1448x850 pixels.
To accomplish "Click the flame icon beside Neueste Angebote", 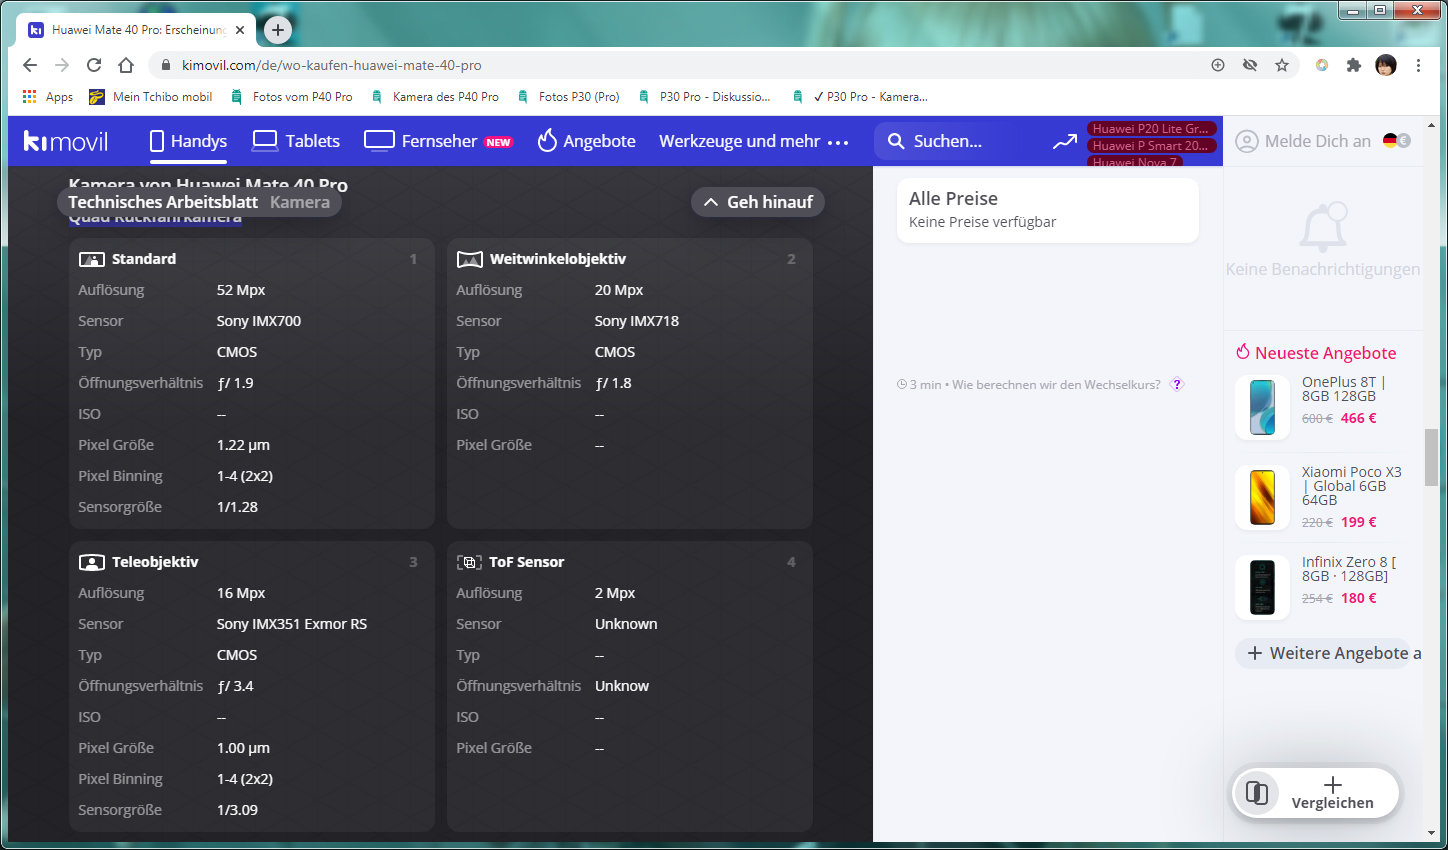I will pyautogui.click(x=1243, y=352).
